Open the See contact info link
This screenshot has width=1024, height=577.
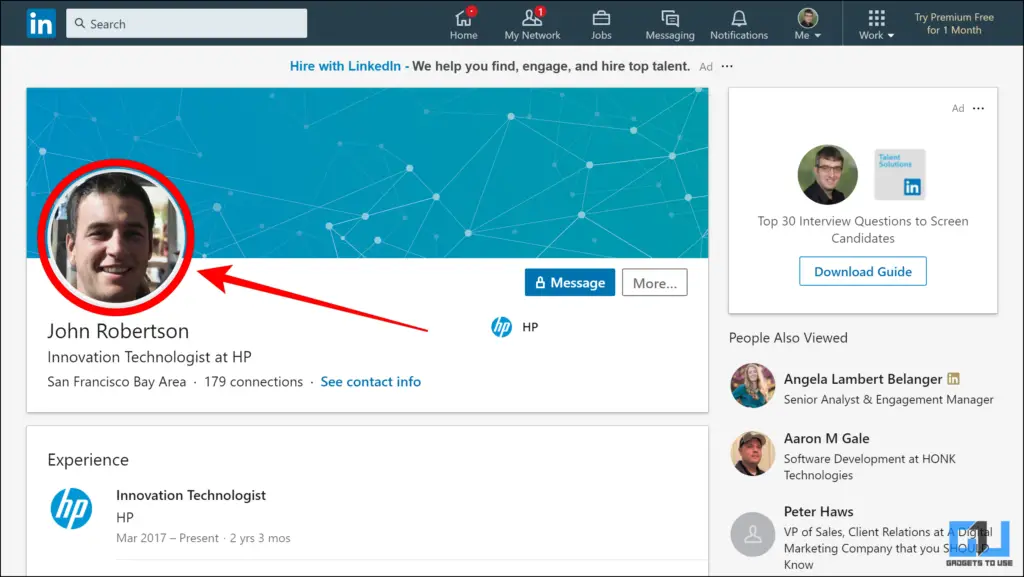tap(370, 381)
